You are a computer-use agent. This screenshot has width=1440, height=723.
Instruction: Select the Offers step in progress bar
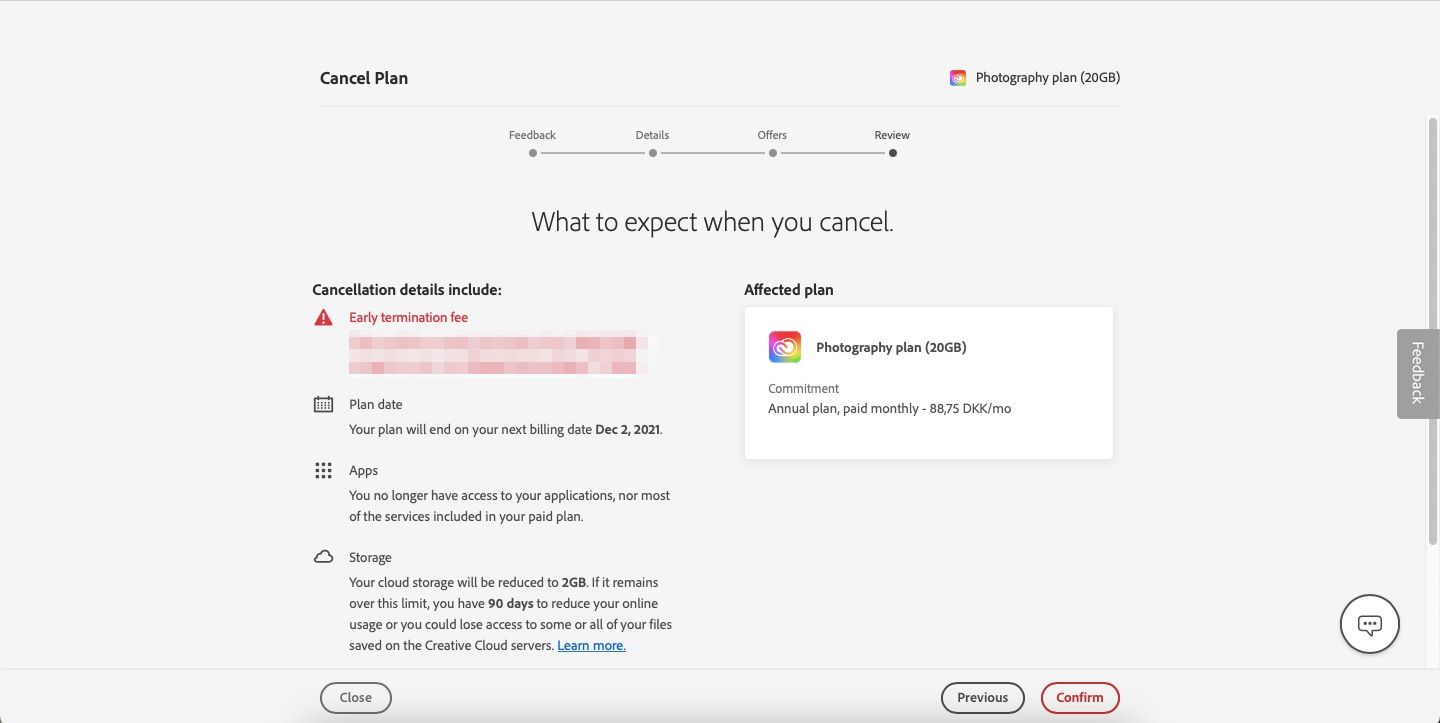pyautogui.click(x=772, y=143)
